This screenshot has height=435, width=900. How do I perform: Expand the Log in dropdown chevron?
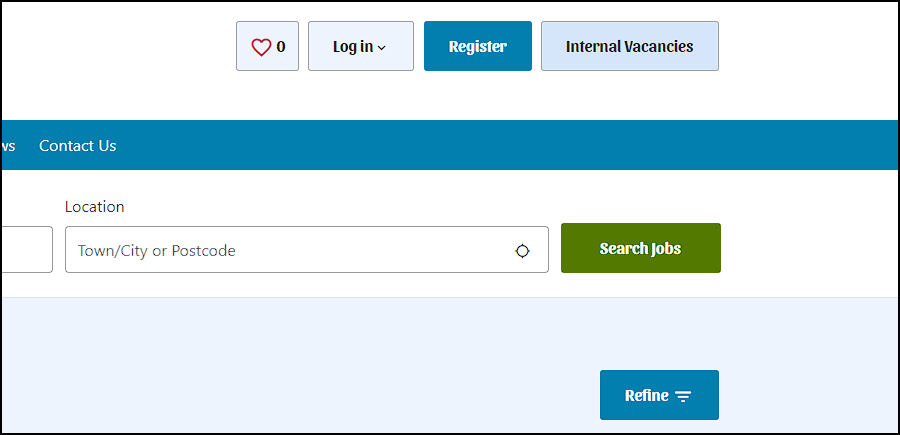coord(382,48)
